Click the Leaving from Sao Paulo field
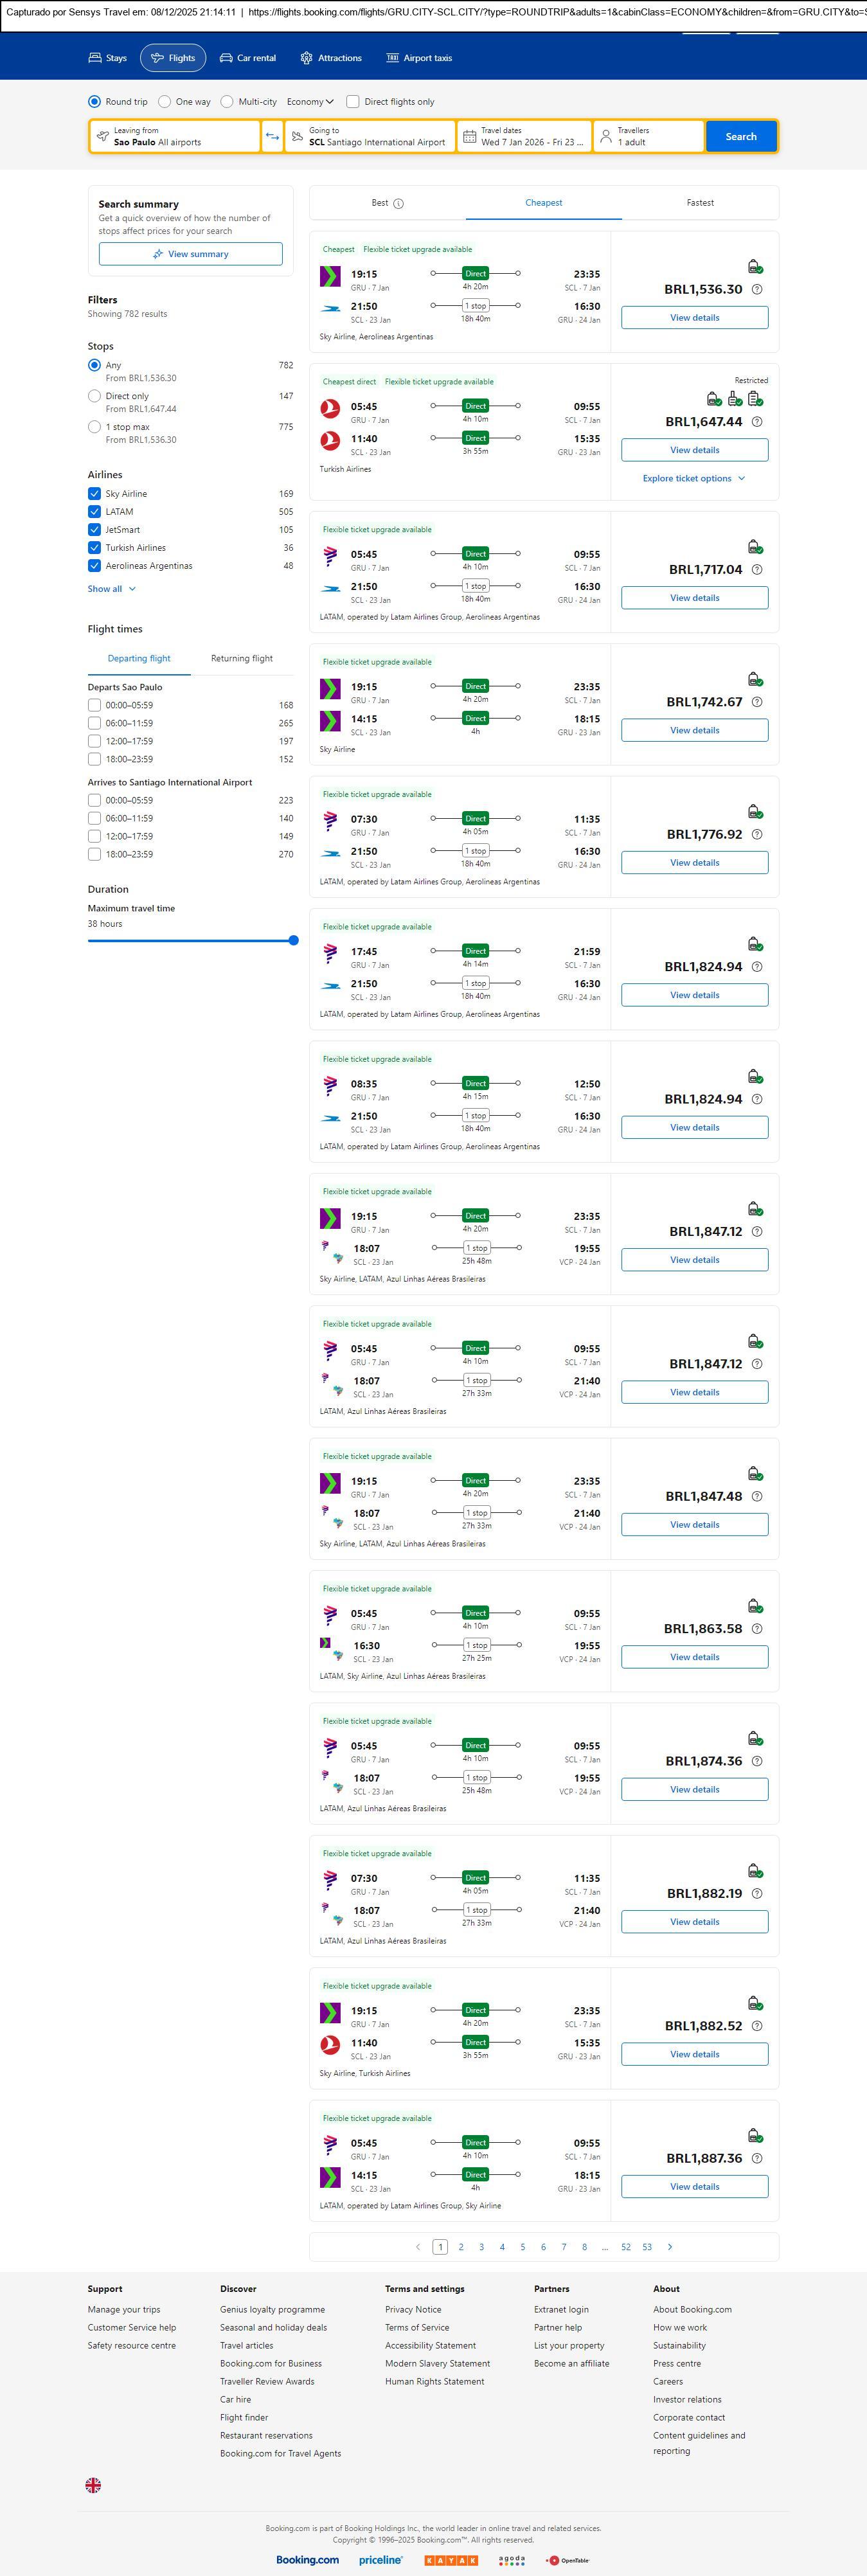Viewport: 867px width, 2576px height. 175,137
